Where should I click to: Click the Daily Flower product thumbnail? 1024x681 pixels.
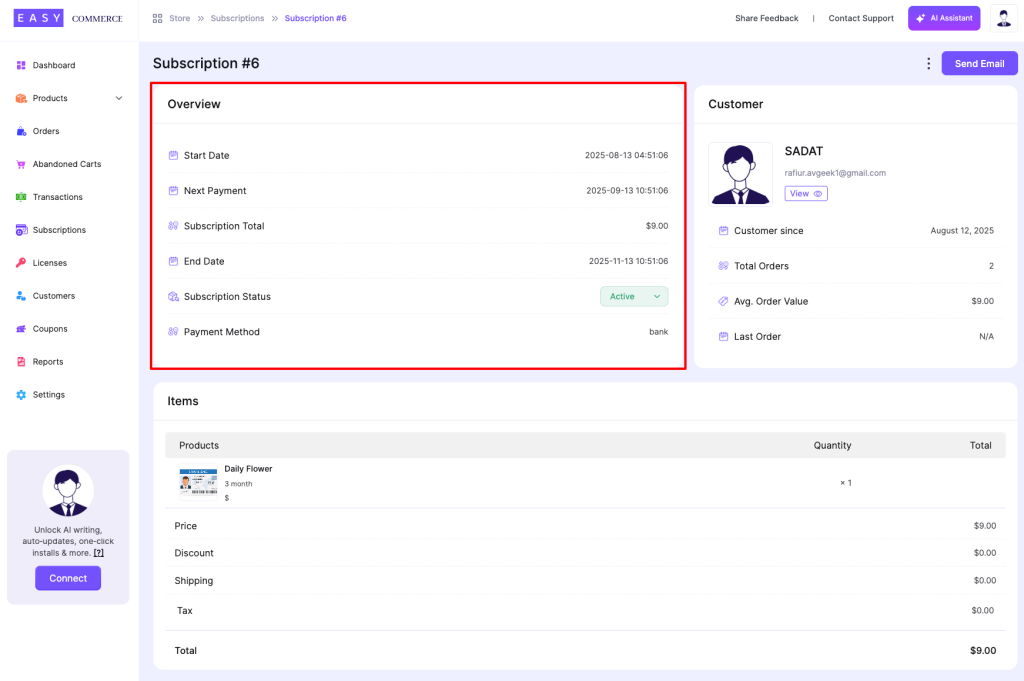[x=199, y=483]
